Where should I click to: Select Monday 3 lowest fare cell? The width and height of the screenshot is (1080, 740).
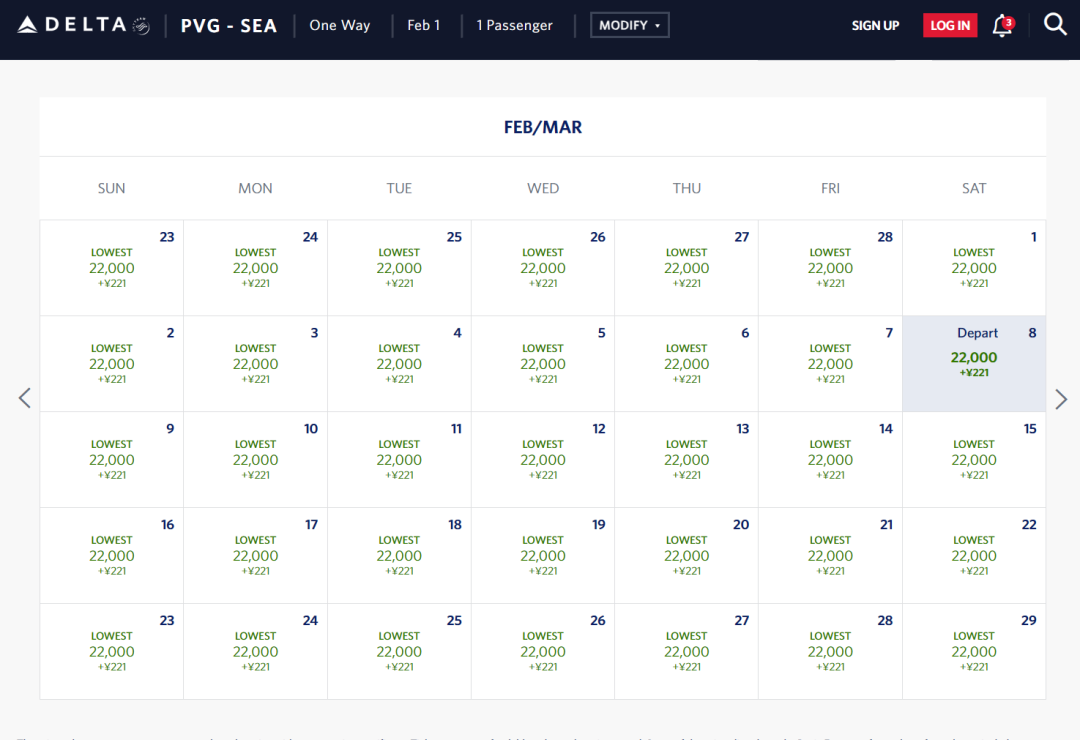[255, 364]
